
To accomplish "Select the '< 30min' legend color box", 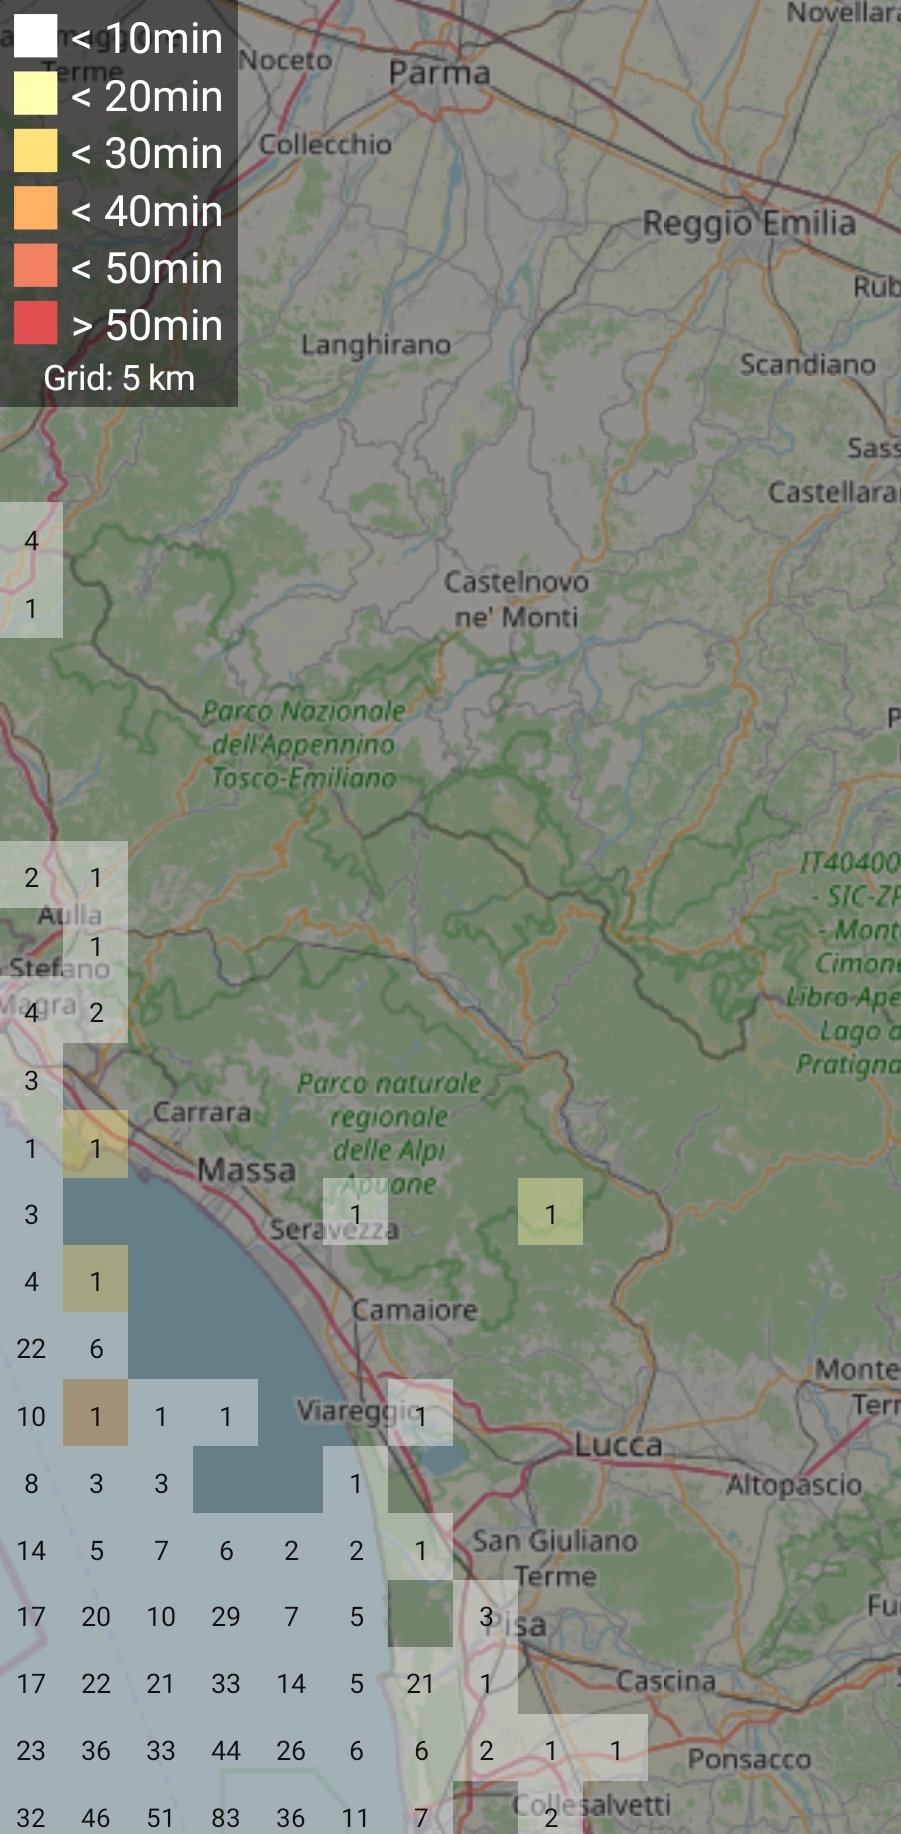I will (x=35, y=152).
